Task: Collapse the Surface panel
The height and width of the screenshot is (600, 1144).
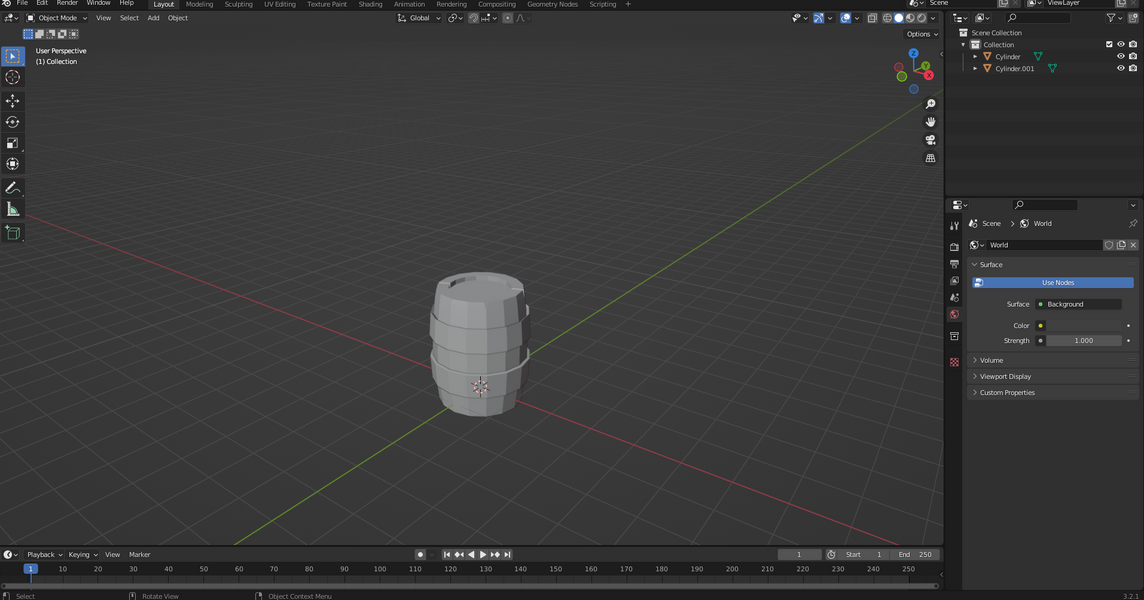Action: 1054,265
